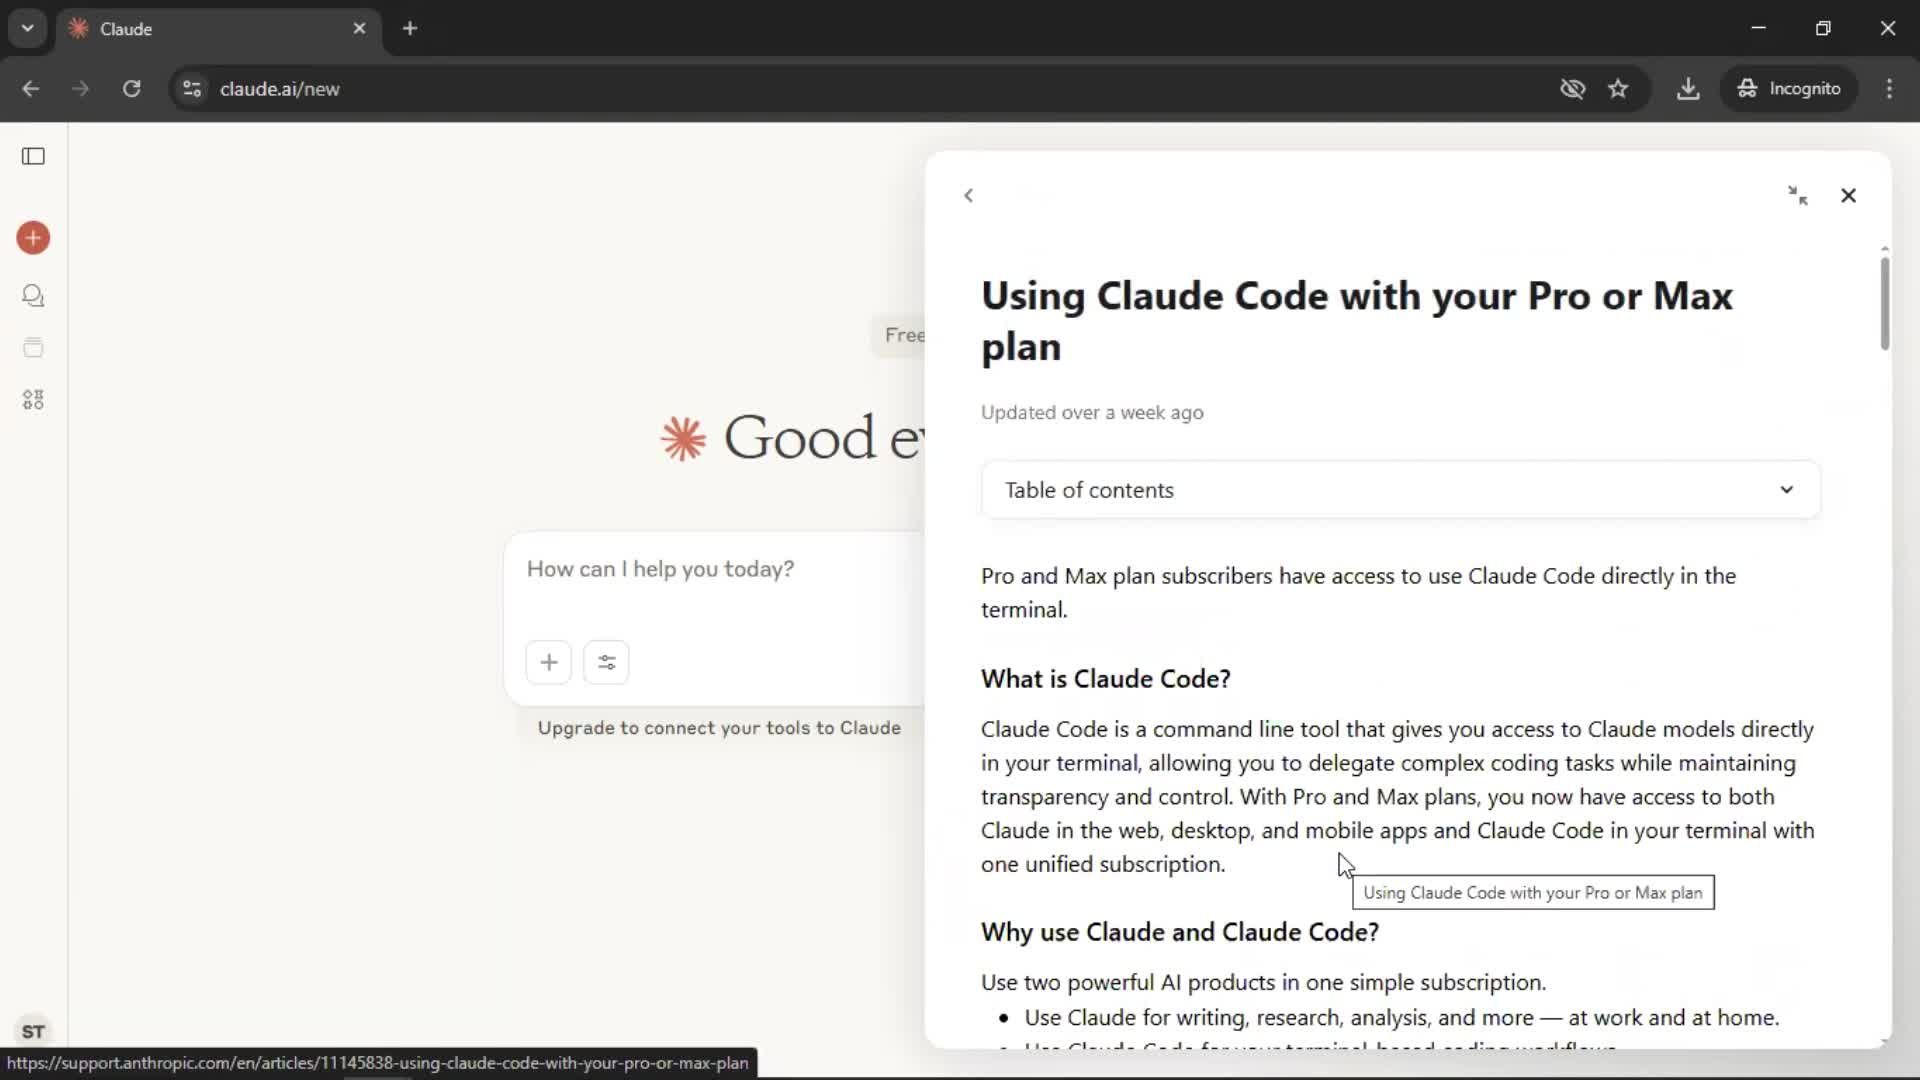This screenshot has height=1080, width=1920.
Task: Reload the claude.ai page
Action: tap(131, 89)
